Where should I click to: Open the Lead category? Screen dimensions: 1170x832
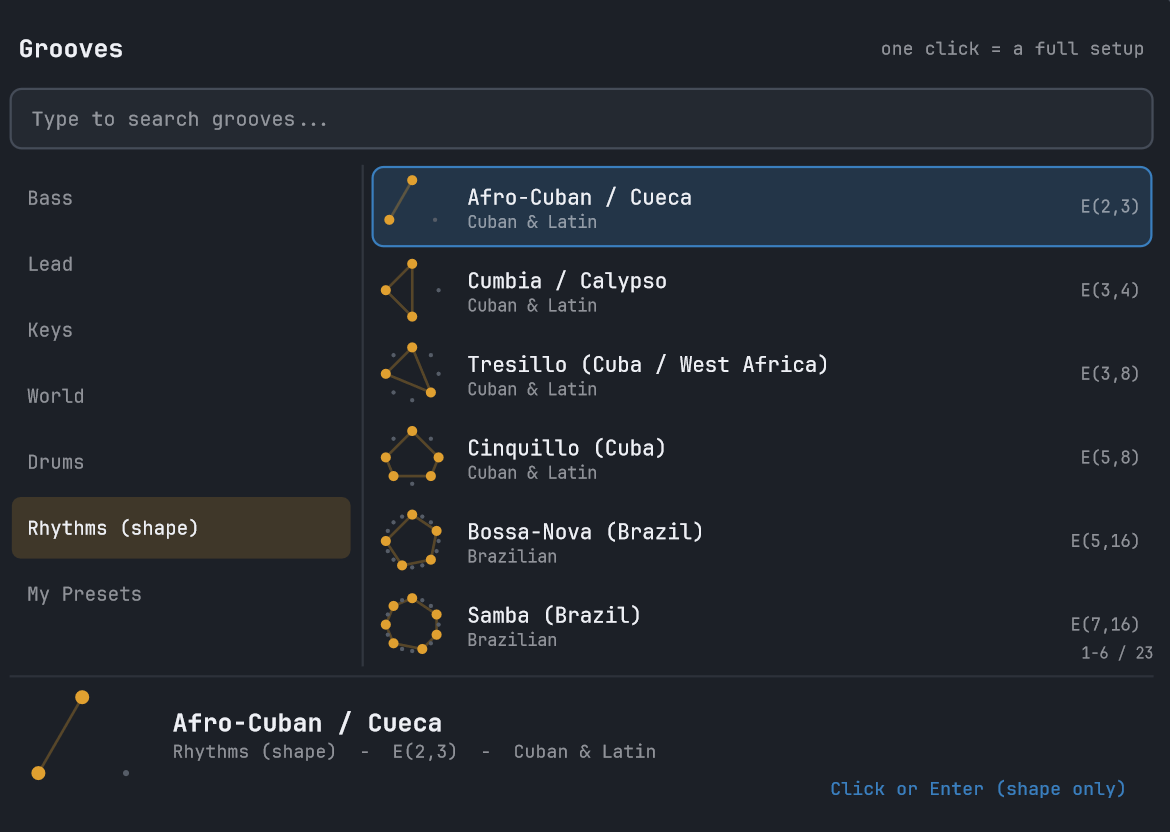tap(181, 264)
